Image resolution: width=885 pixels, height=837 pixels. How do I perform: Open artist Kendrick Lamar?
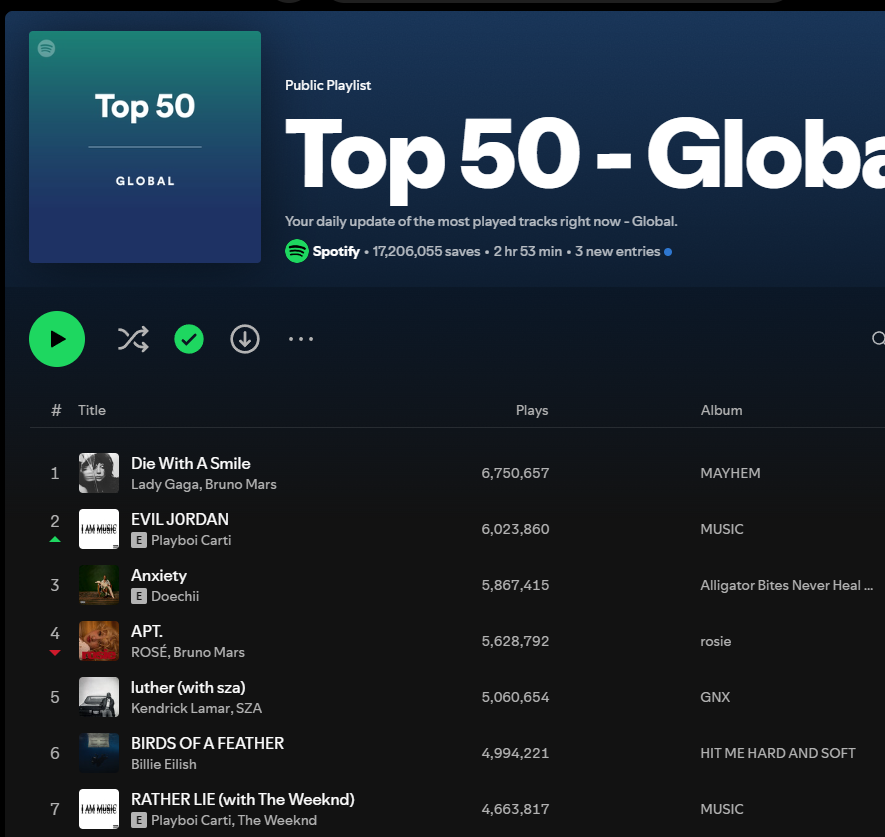pyautogui.click(x=181, y=708)
